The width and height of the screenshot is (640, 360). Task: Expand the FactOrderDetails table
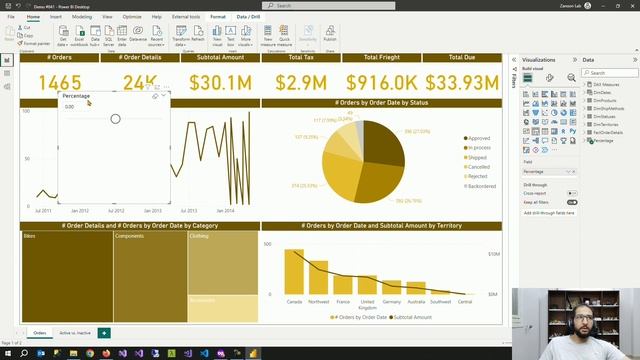pos(584,133)
